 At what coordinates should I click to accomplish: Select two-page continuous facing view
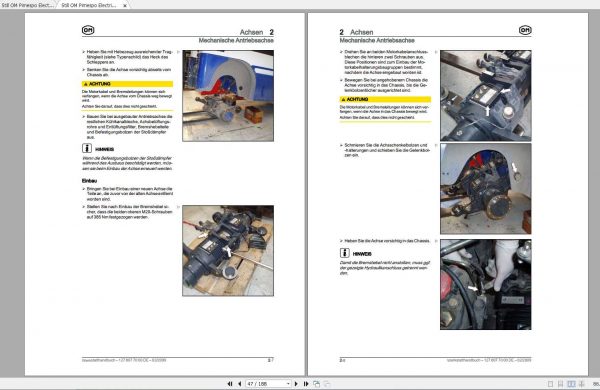[582, 383]
